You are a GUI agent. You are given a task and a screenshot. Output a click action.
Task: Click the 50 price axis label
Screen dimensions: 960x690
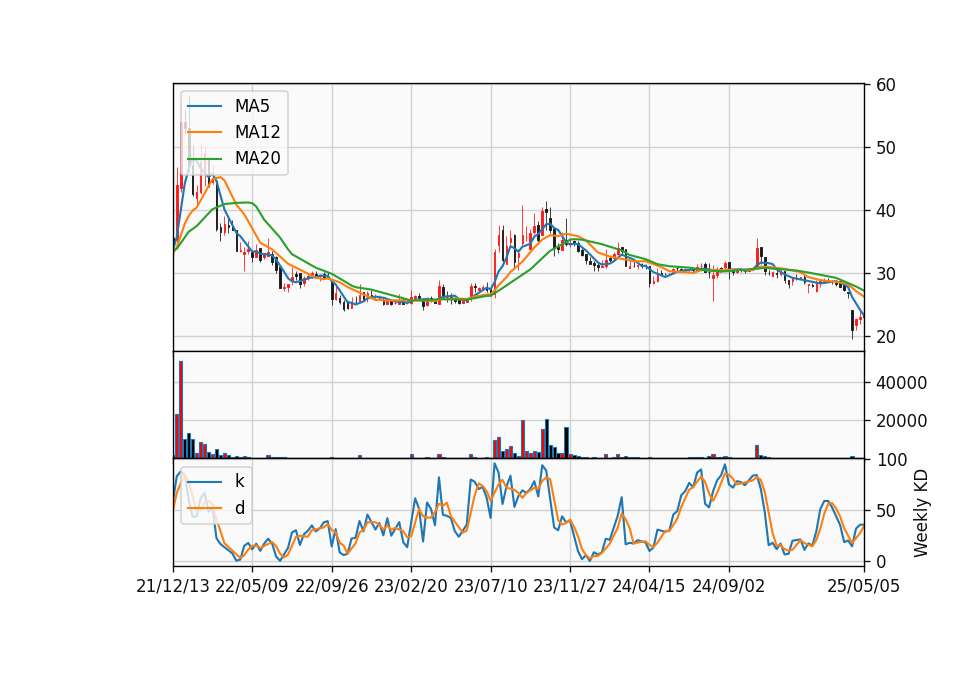tap(885, 148)
